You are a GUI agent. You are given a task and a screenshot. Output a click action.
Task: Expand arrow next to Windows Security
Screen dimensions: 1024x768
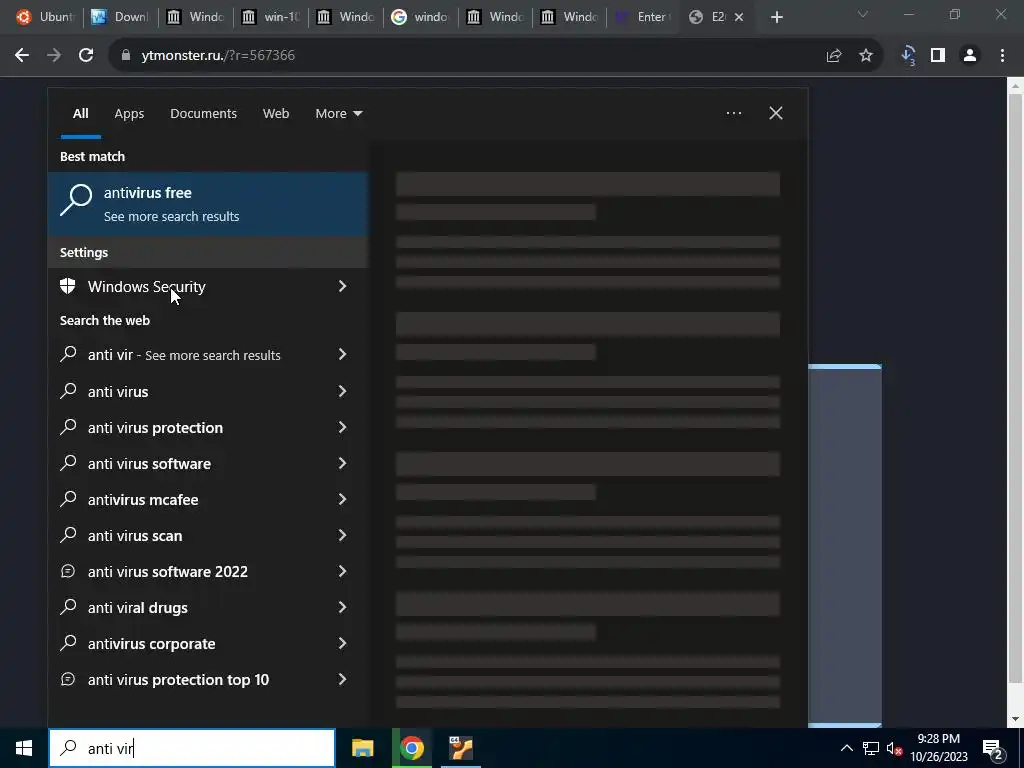(342, 286)
